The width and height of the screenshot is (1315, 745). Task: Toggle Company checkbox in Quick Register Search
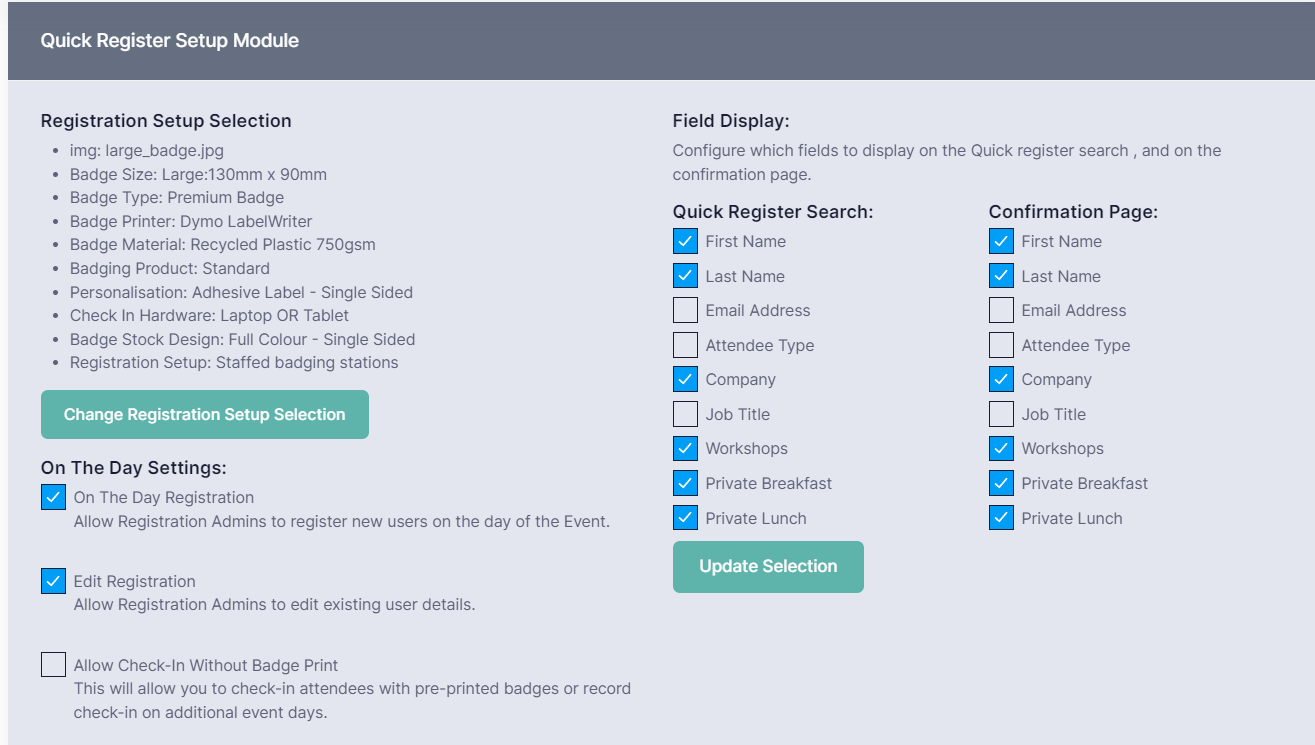685,379
